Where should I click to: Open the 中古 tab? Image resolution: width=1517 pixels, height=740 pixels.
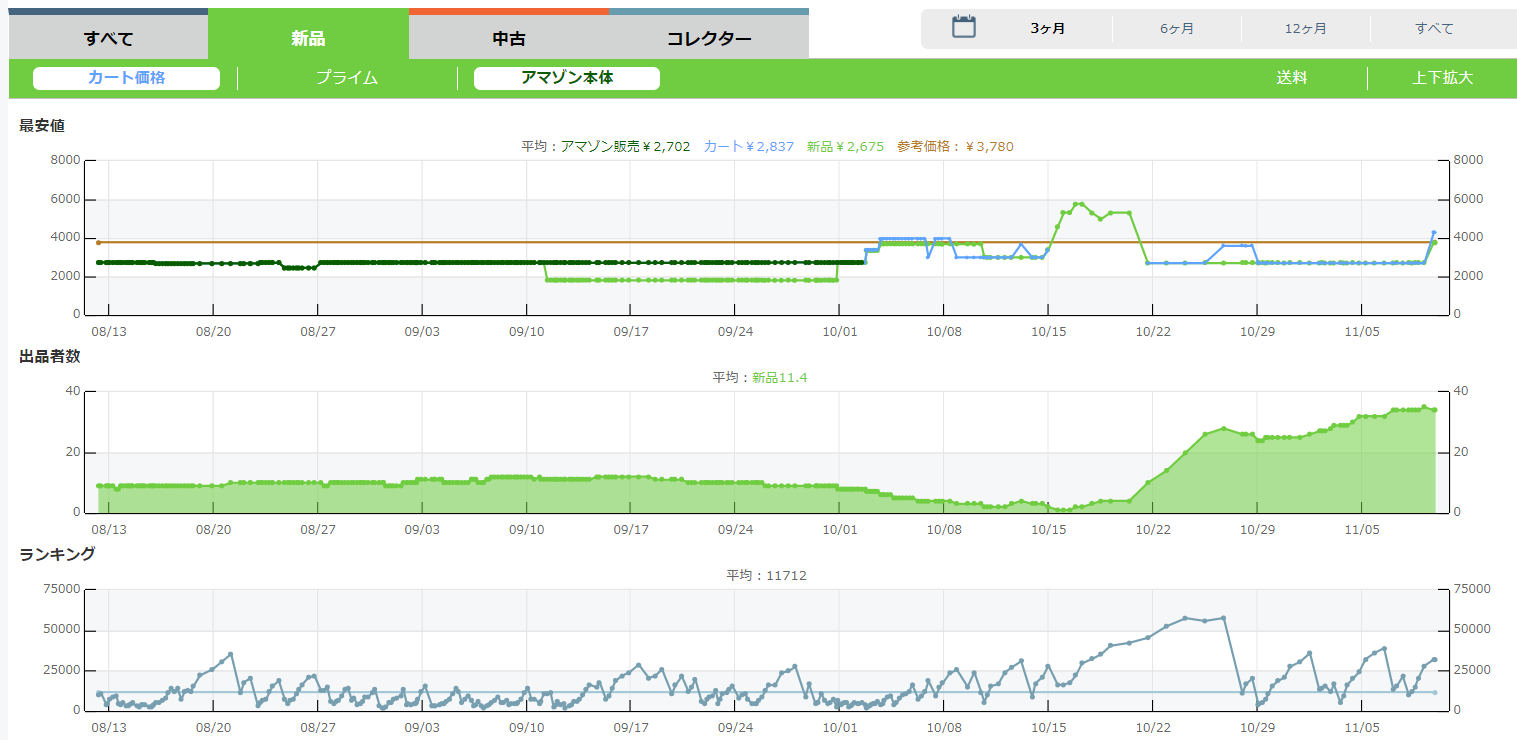pos(509,39)
